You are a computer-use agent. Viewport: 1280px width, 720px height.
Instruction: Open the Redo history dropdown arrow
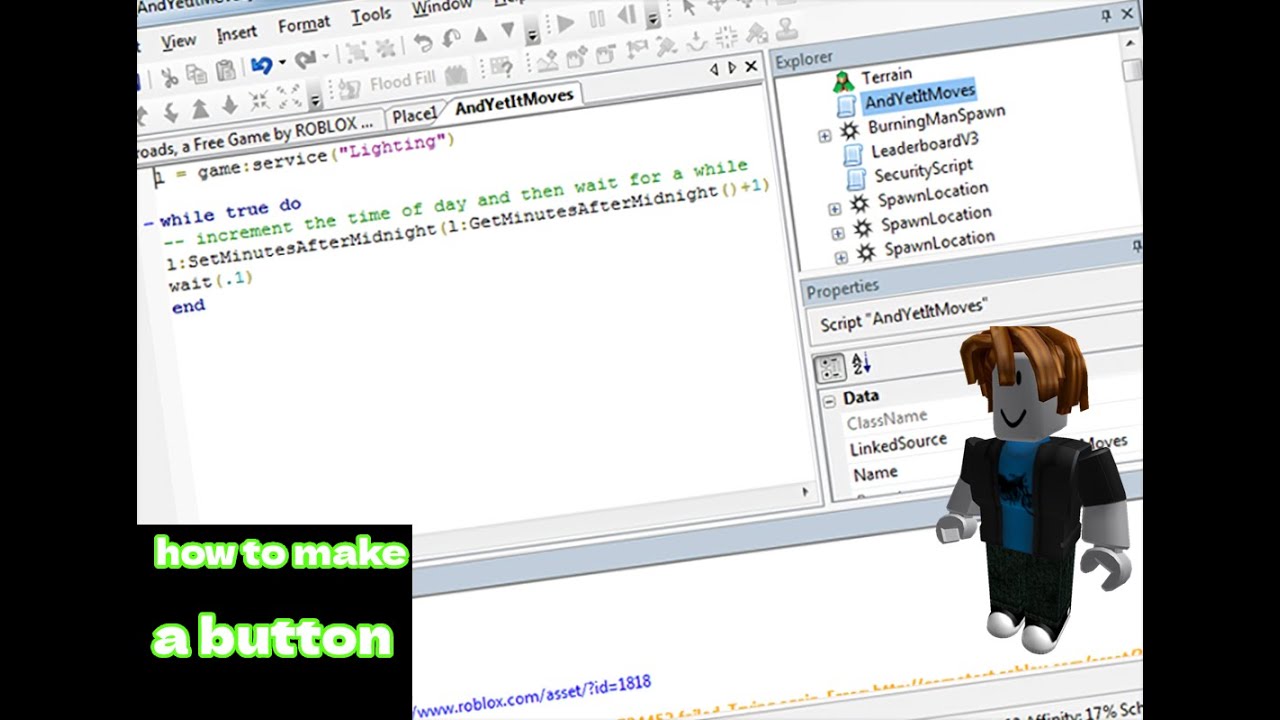(x=325, y=58)
